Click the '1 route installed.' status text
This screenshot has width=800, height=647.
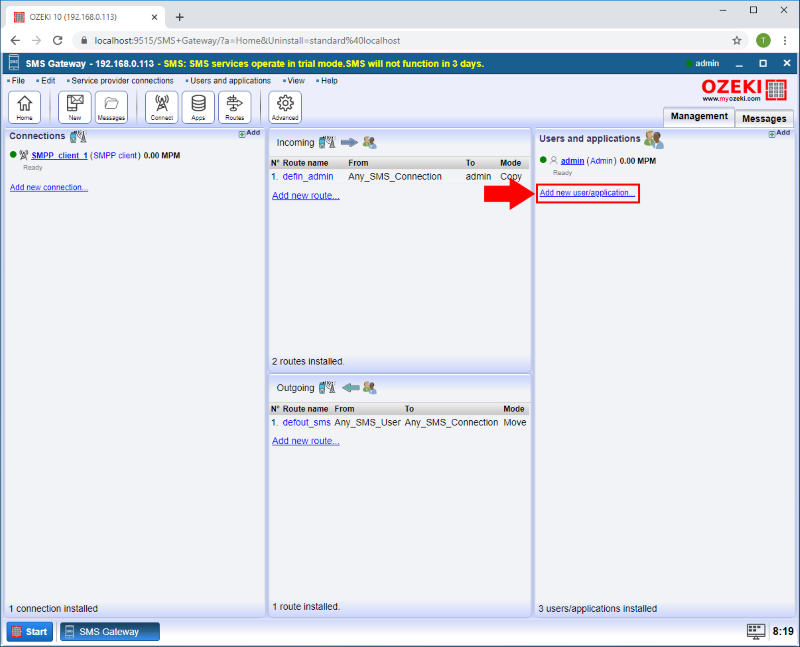tap(306, 607)
